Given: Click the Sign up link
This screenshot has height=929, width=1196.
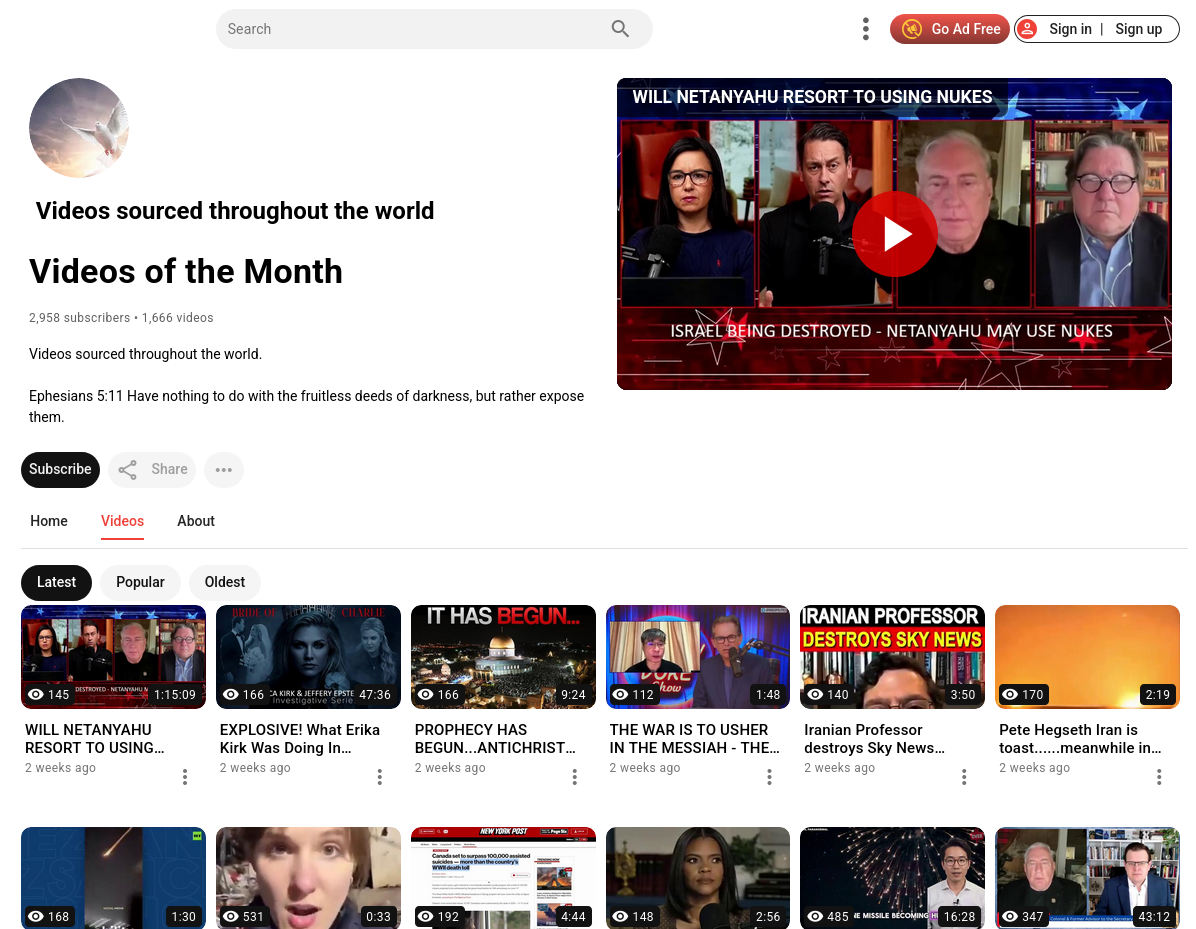Looking at the screenshot, I should point(1138,29).
